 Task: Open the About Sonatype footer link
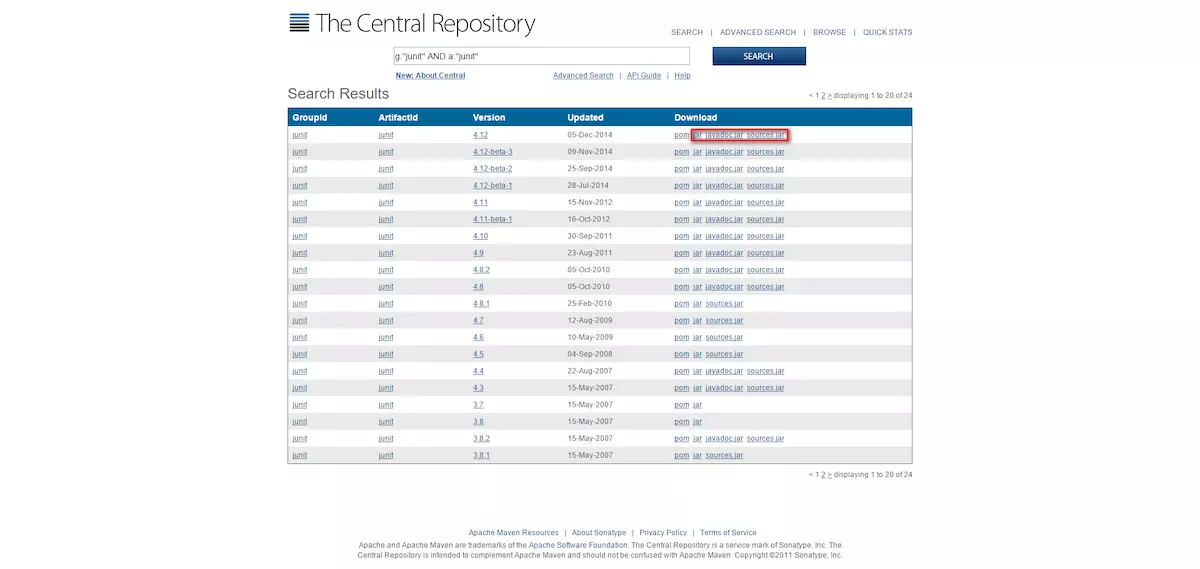[599, 533]
